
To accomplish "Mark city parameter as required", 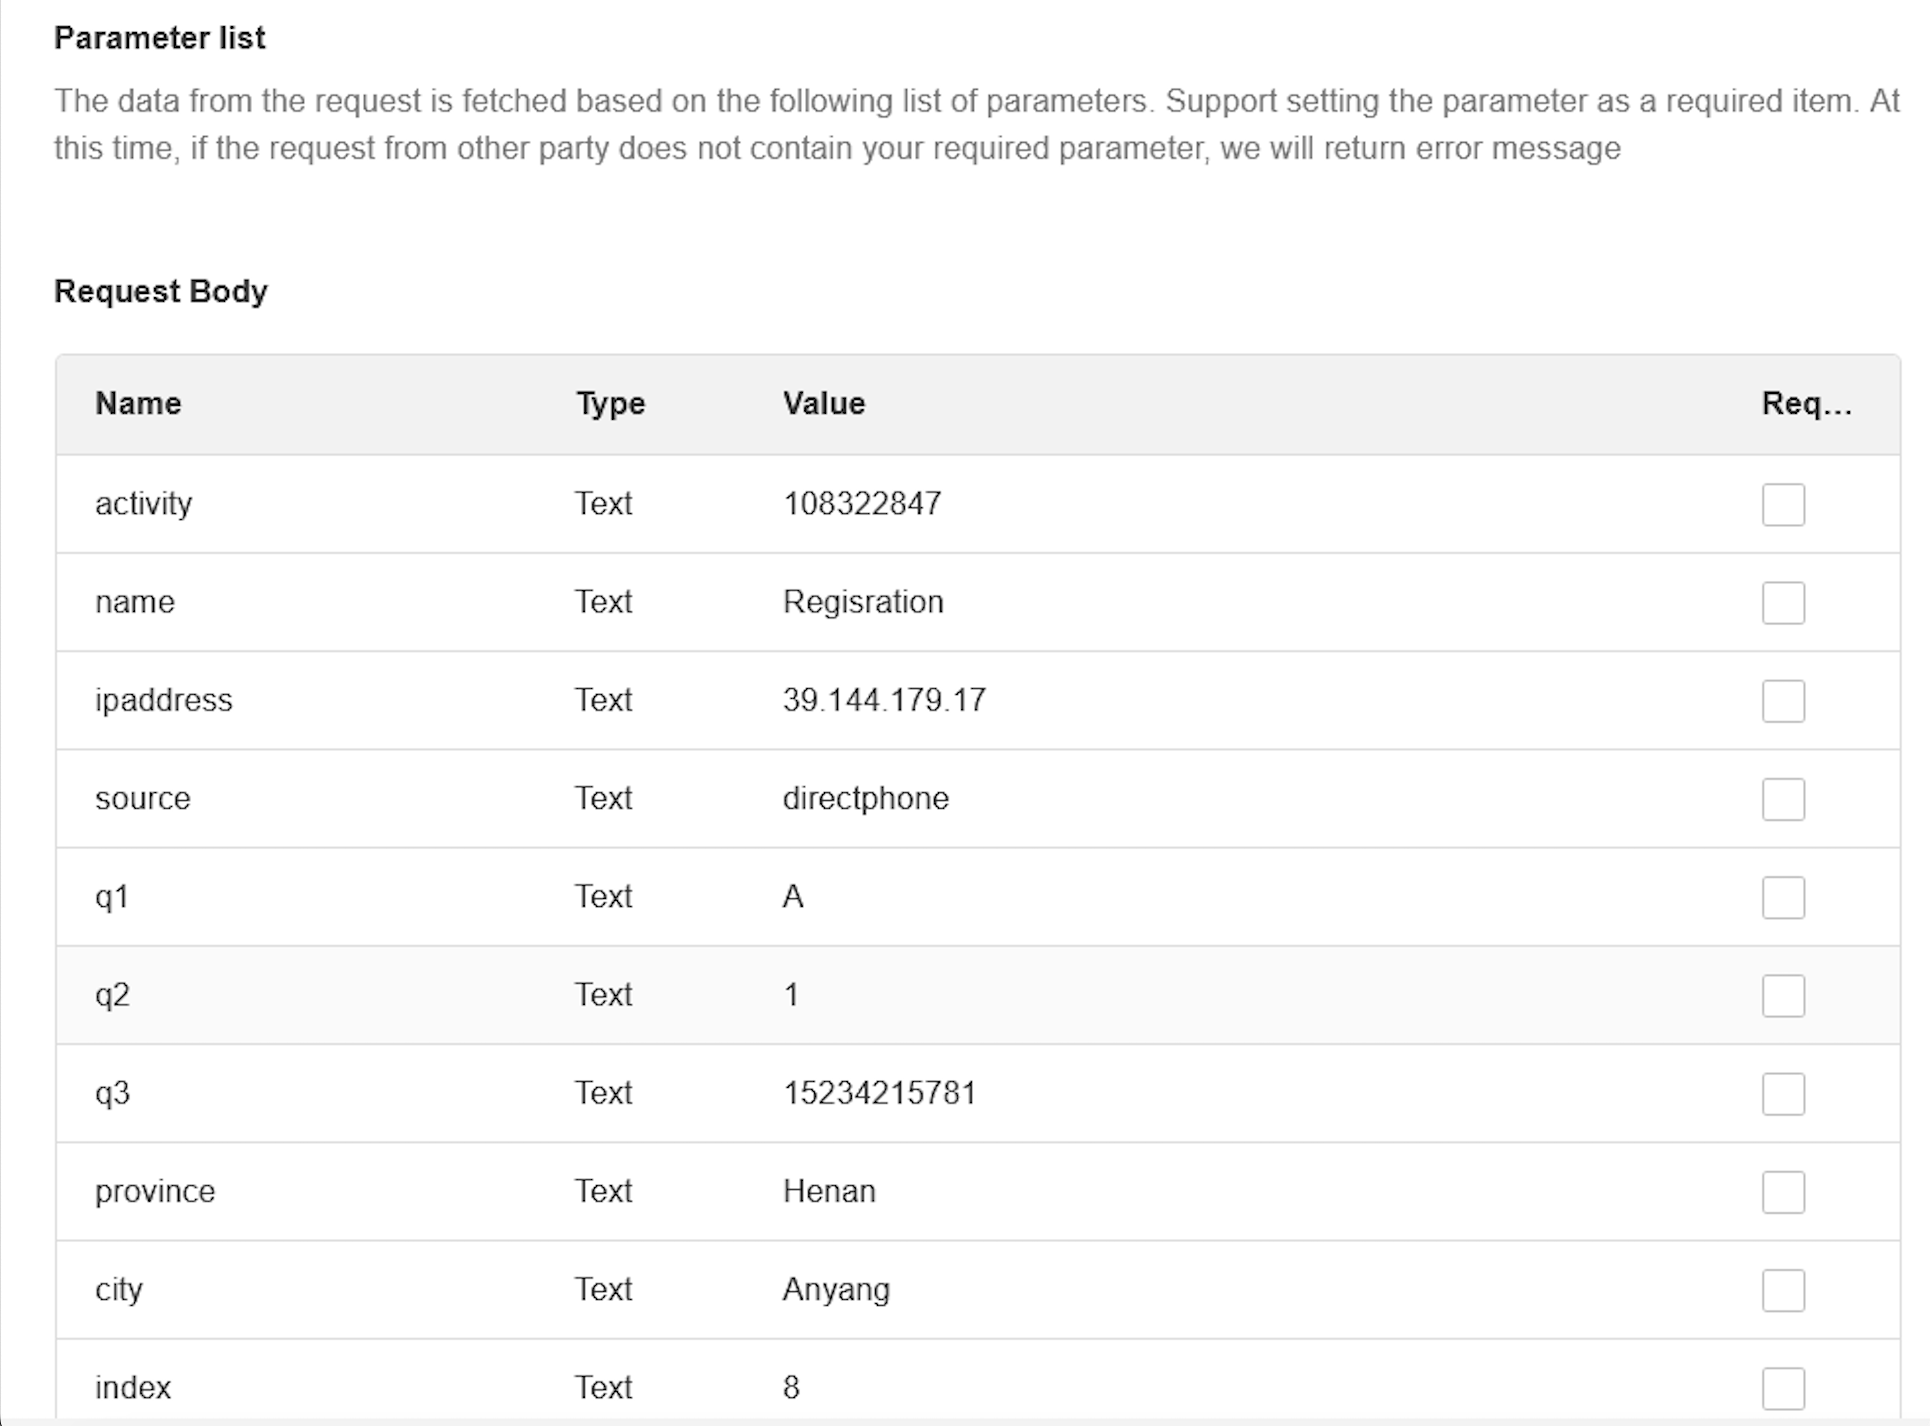I will (x=1783, y=1290).
